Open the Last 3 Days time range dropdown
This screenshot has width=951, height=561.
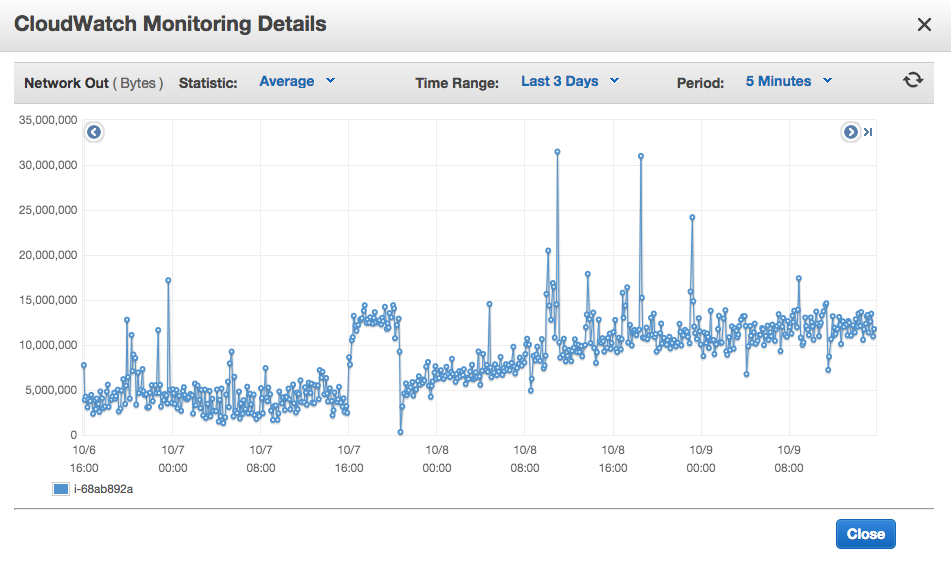coord(570,81)
